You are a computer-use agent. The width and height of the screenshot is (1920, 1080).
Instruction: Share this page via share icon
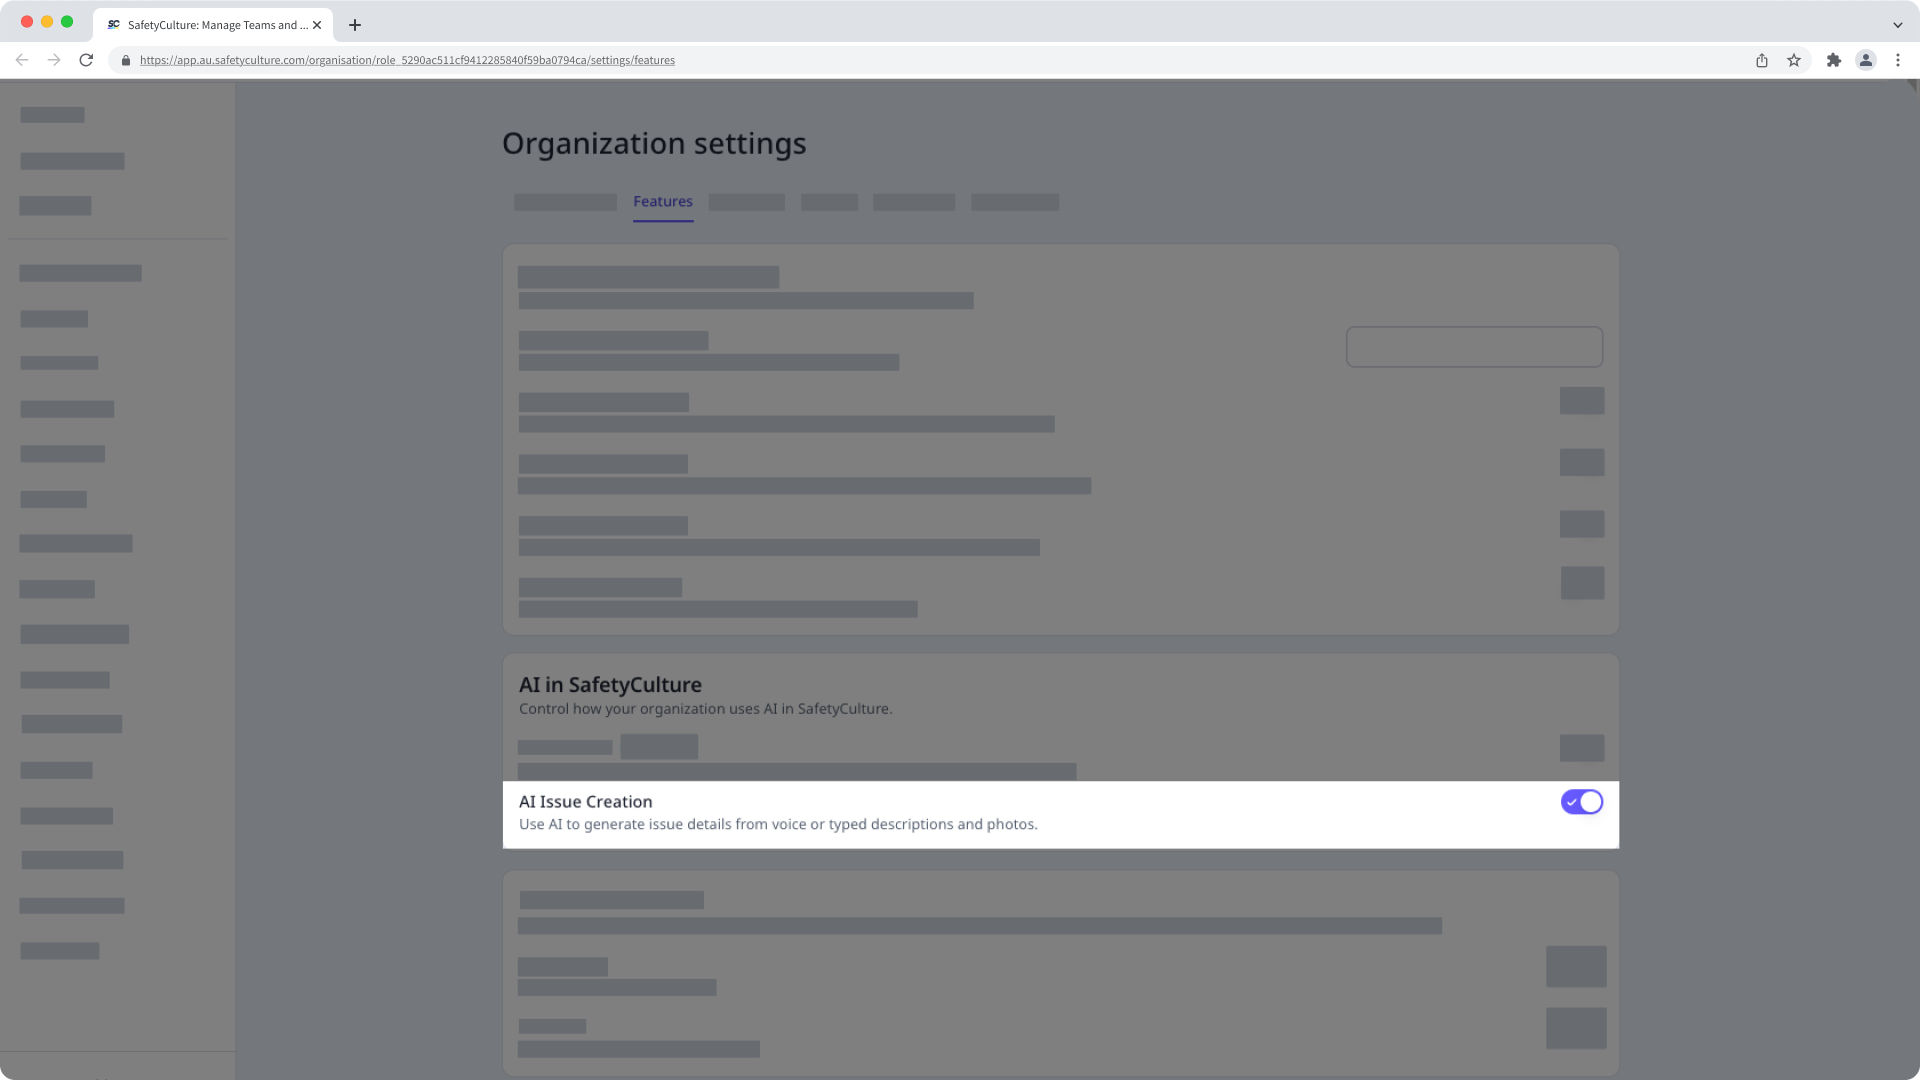1762,60
